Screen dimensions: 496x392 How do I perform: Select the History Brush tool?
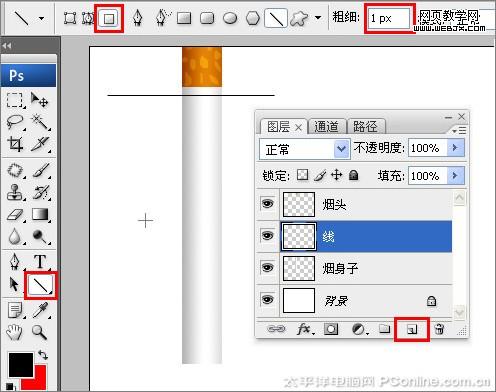(x=41, y=192)
